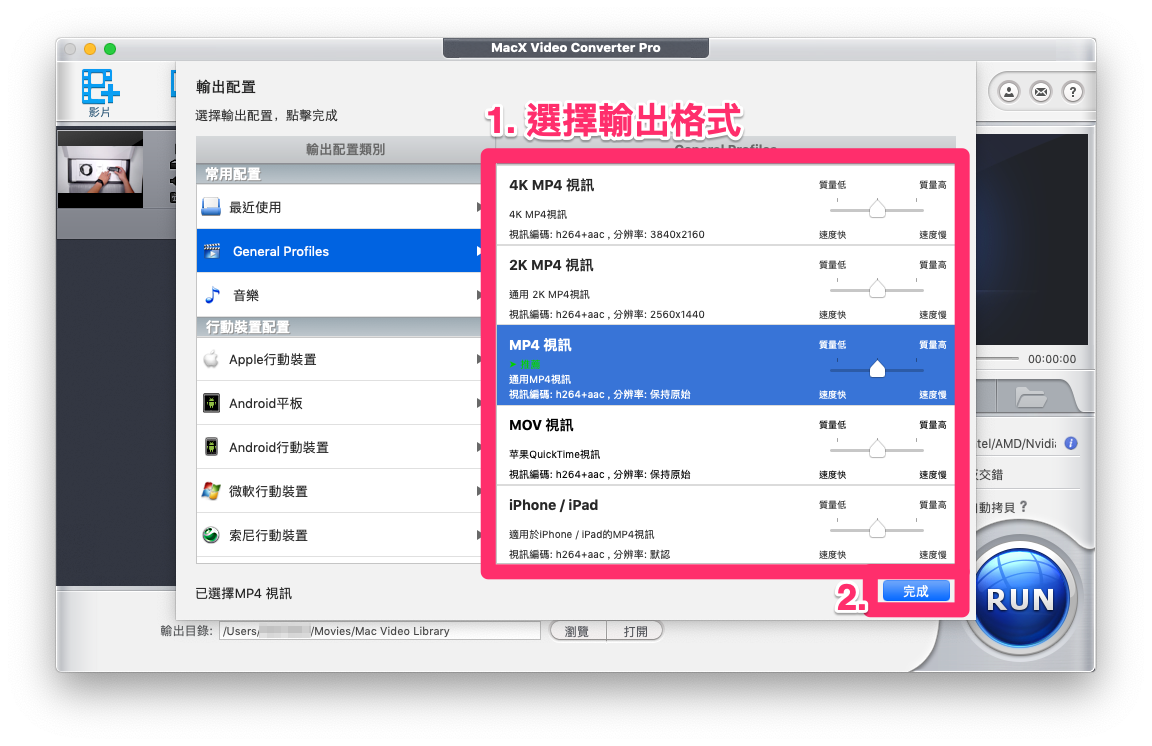Image resolution: width=1152 pixels, height=746 pixels.
Task: Open the output folder icon
Action: pos(1030,398)
